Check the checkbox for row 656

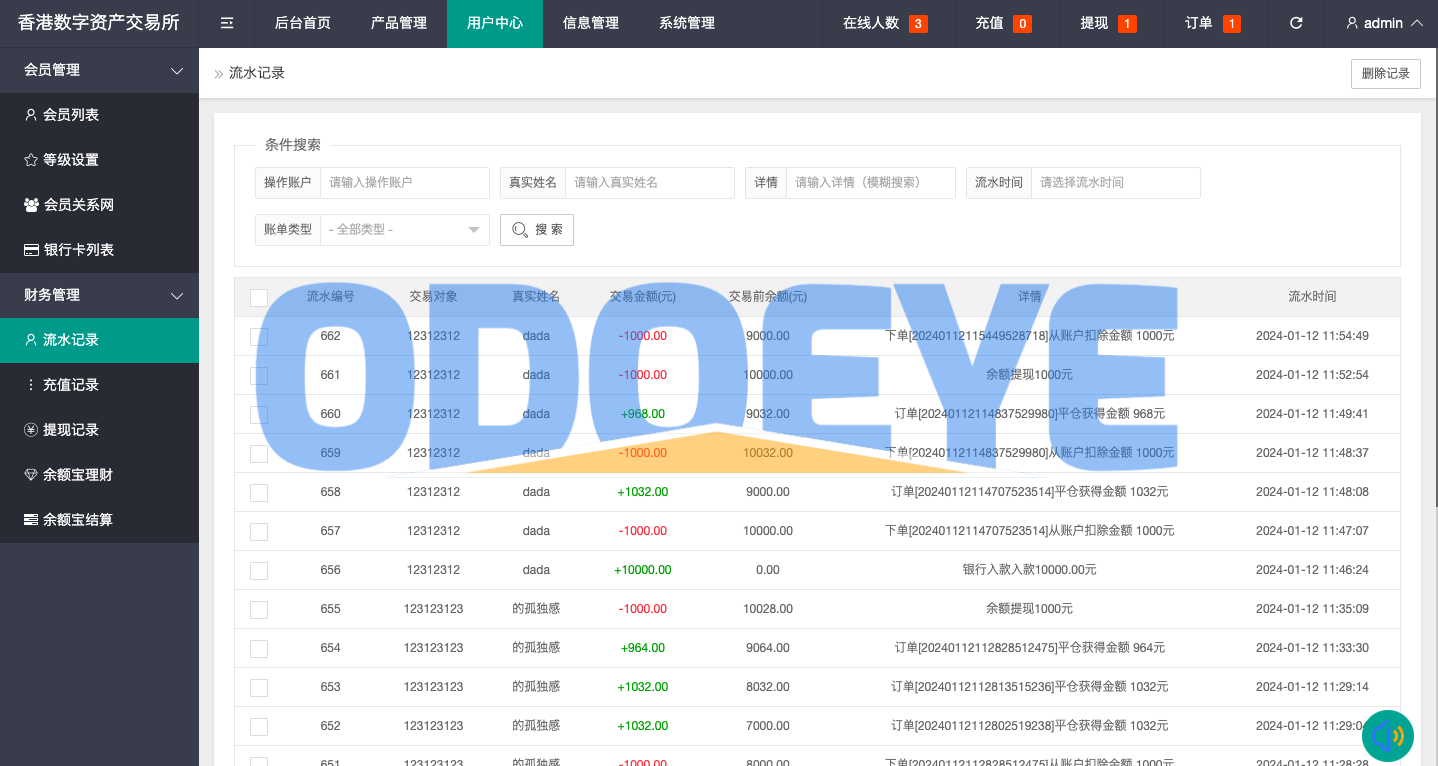coord(259,571)
